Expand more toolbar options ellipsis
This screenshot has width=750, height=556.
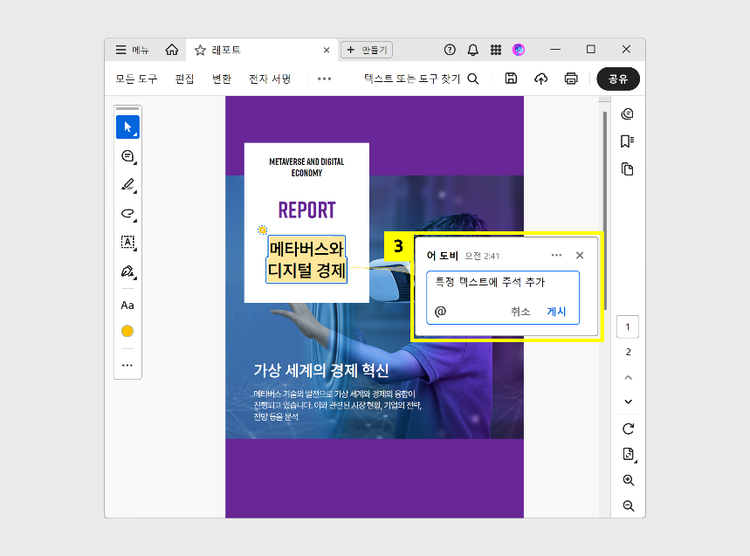coord(324,79)
